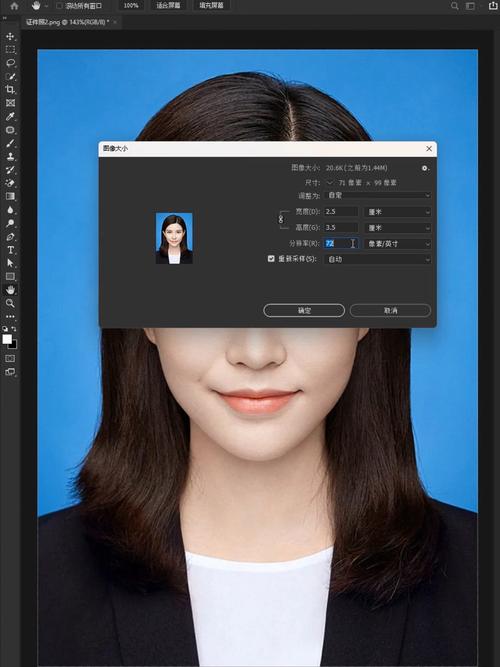Select the Eyedropper tool
The height and width of the screenshot is (667, 500).
coord(10,117)
